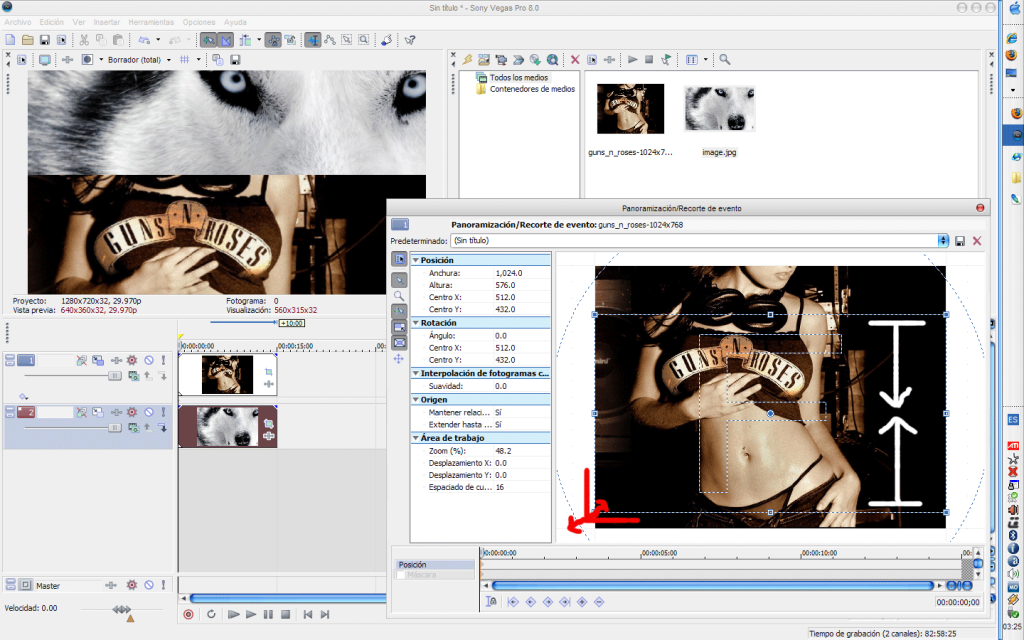Select Contenedores de medios folder

(532, 89)
